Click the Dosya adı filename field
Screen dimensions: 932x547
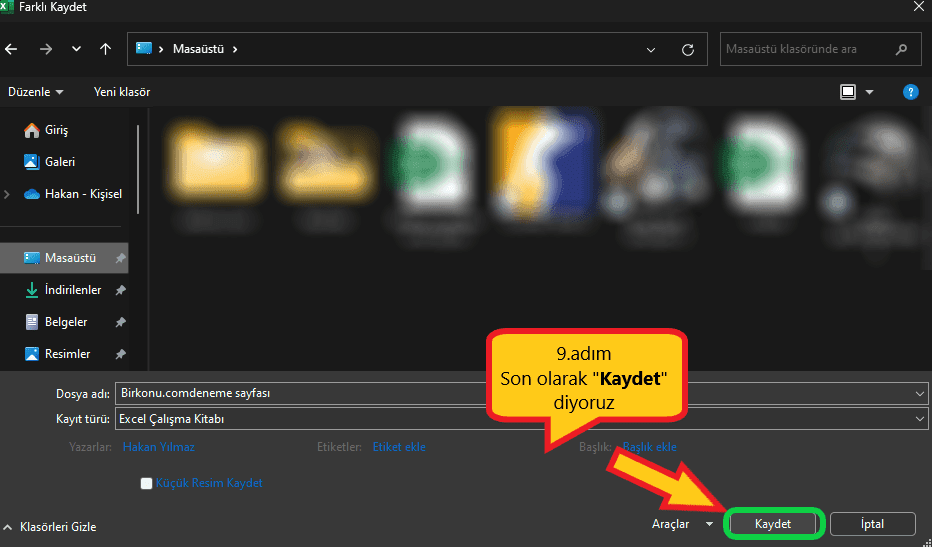point(500,393)
